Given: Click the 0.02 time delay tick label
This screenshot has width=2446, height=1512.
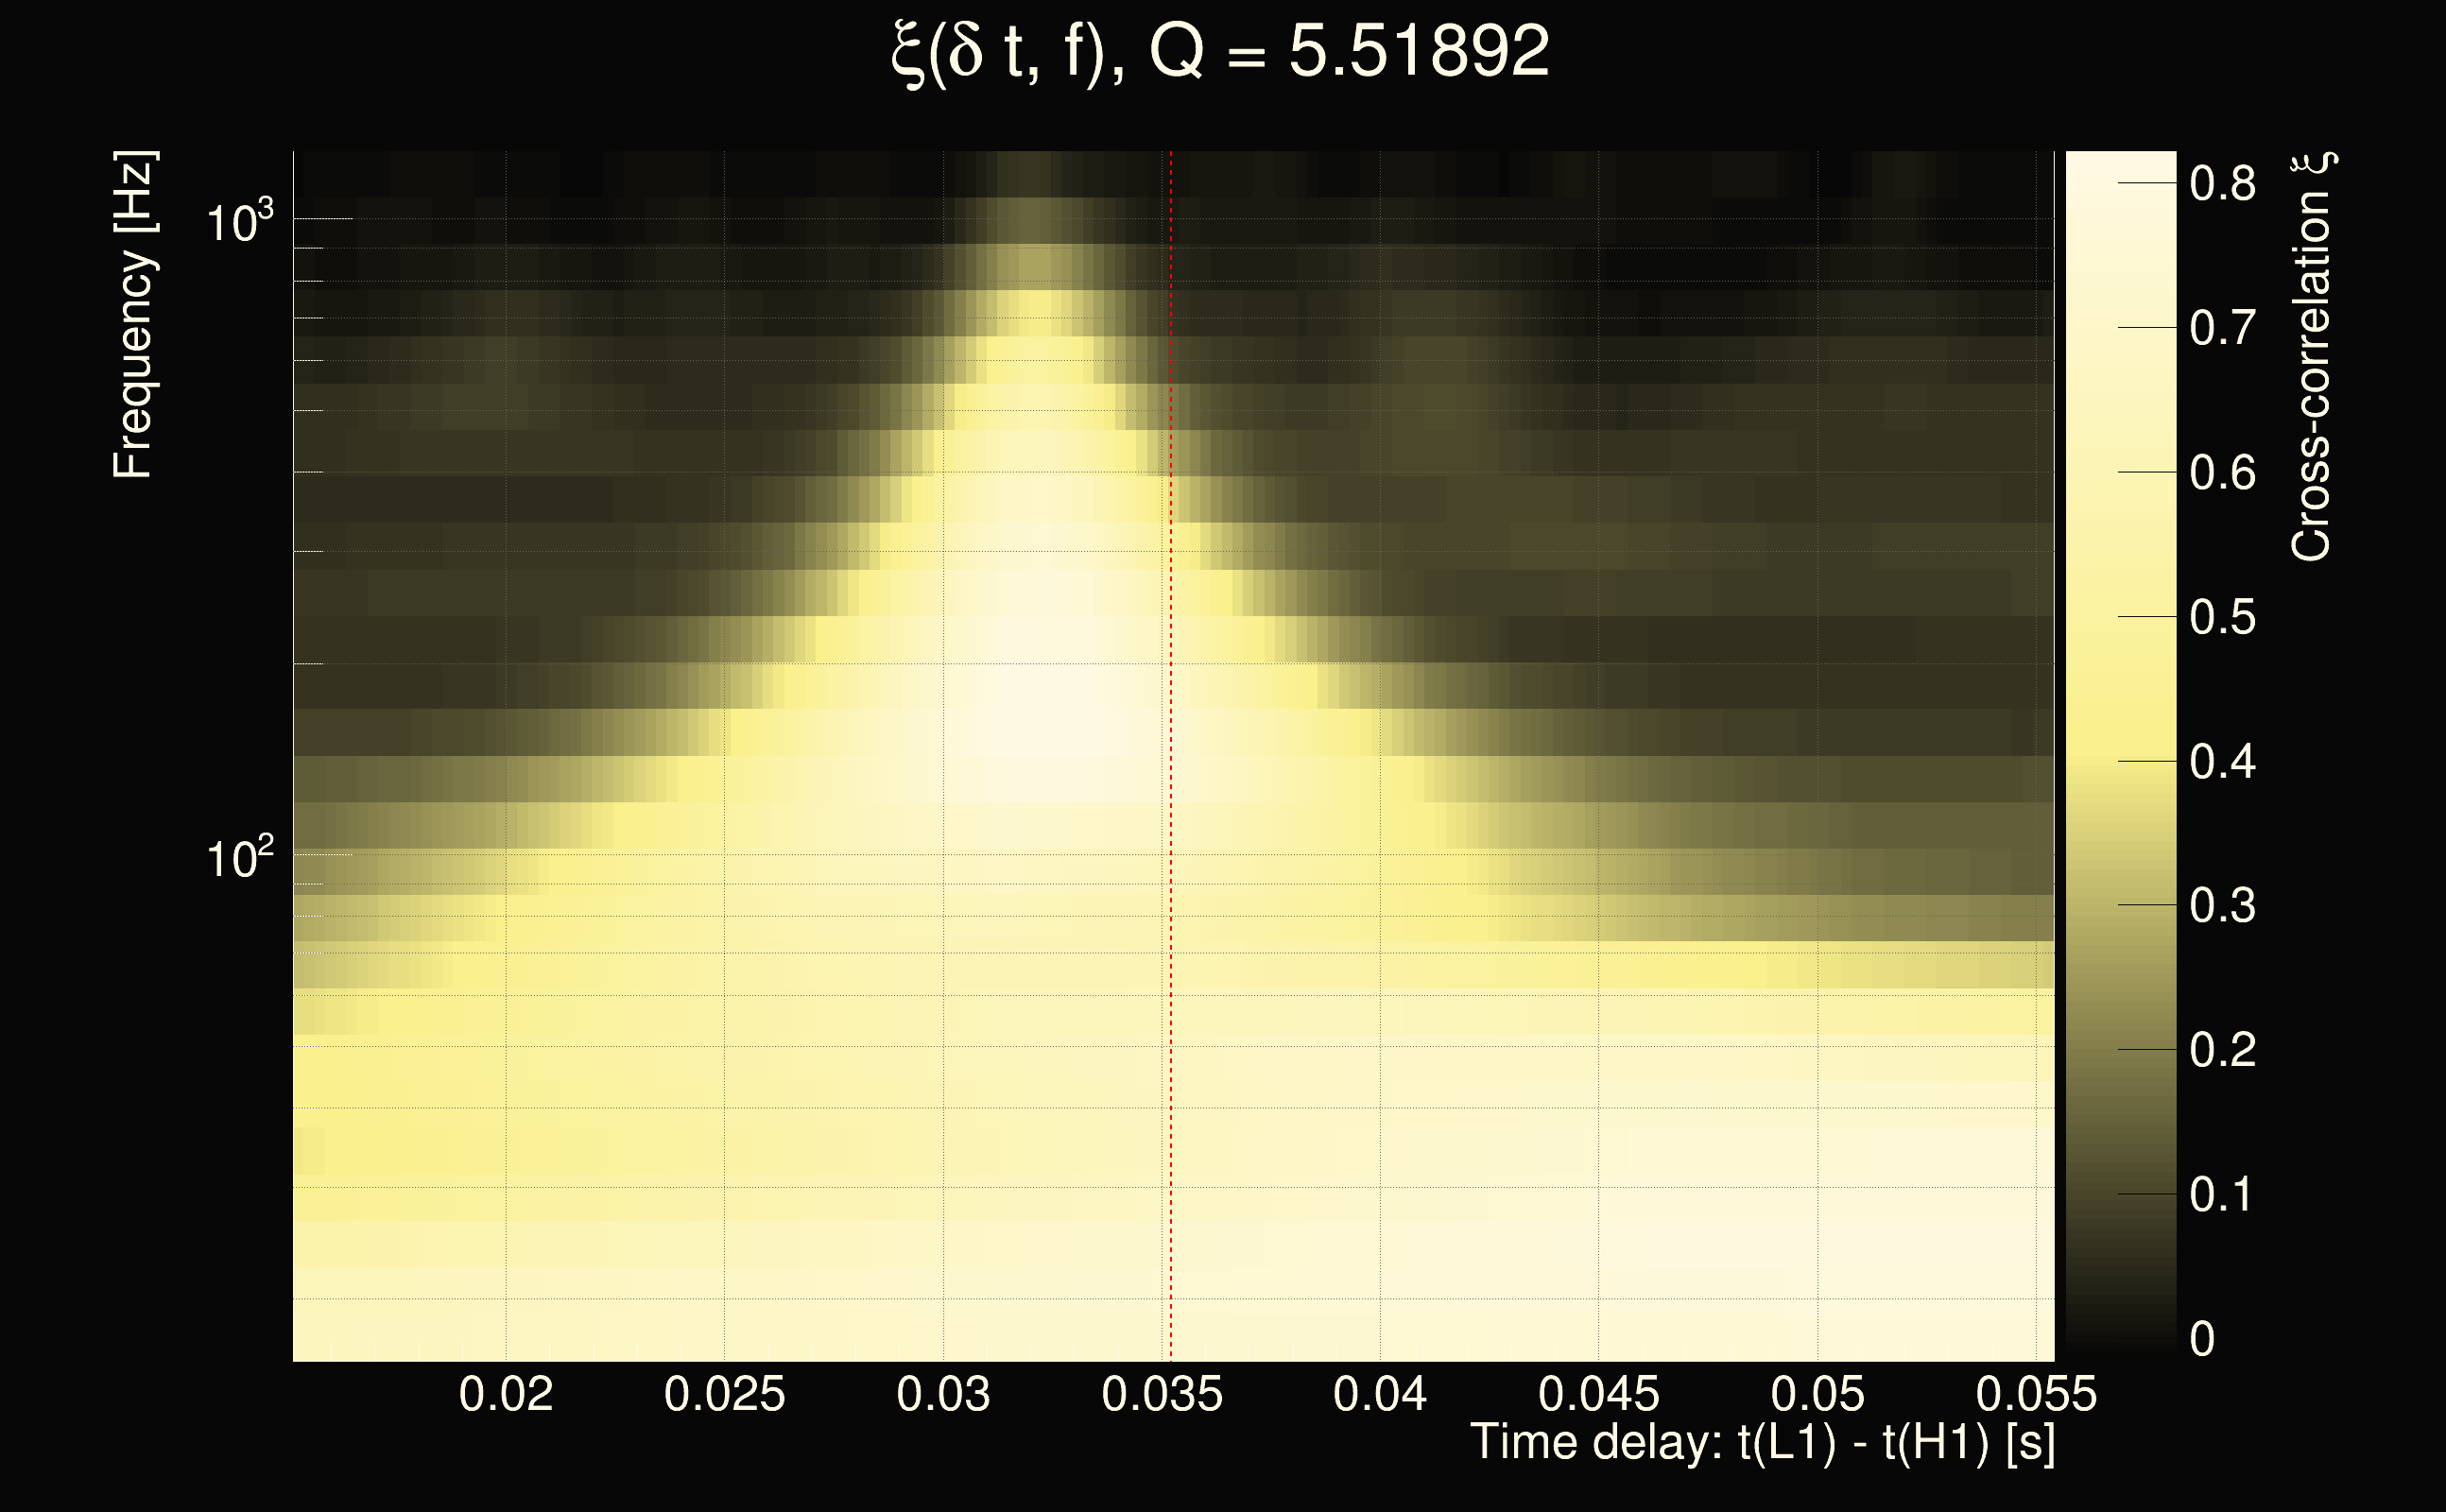Looking at the screenshot, I should (506, 1394).
